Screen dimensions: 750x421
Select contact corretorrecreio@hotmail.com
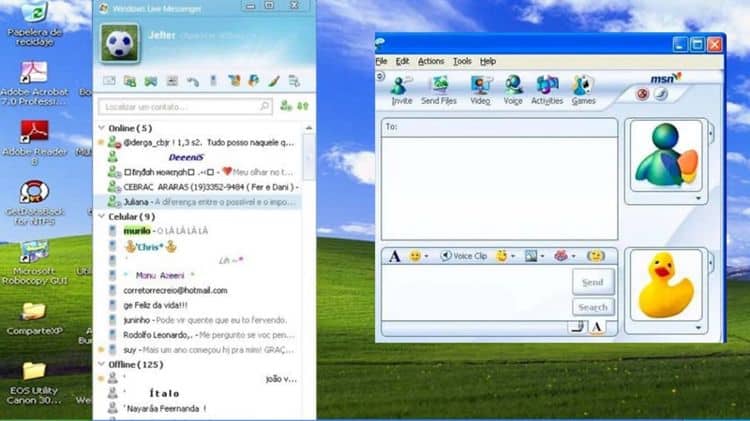(198, 290)
